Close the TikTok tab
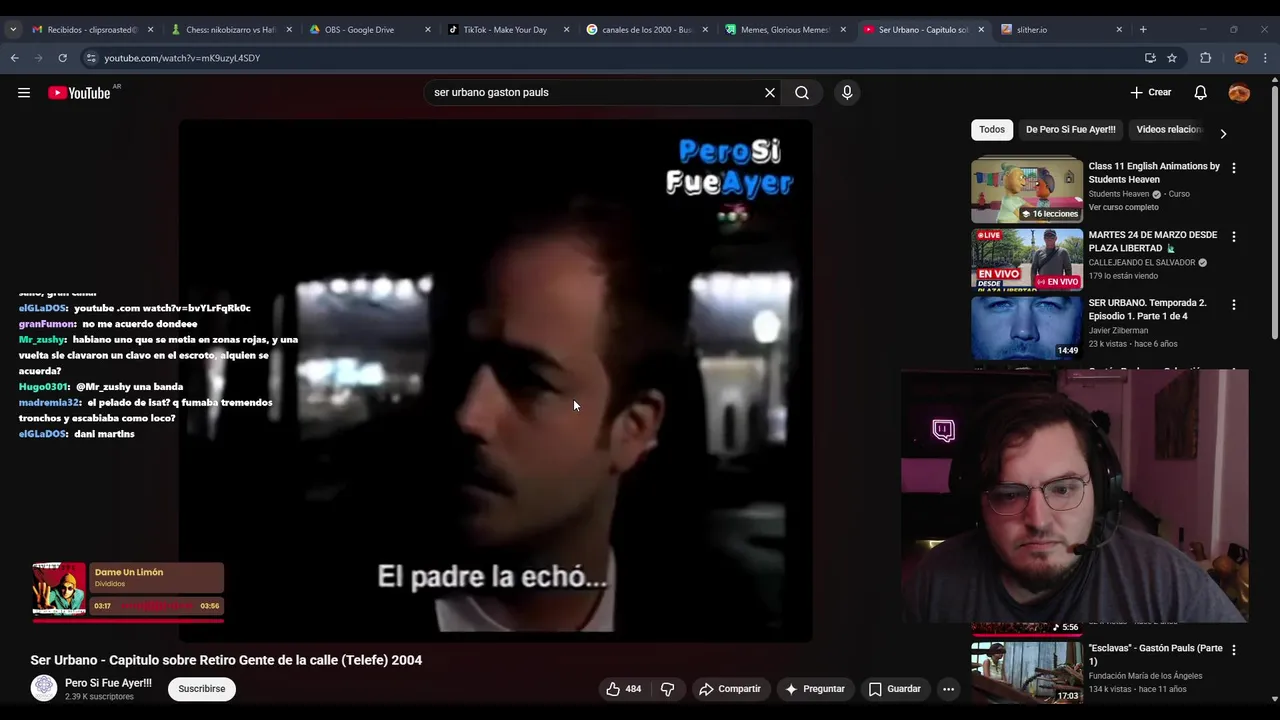The image size is (1280, 720). (x=566, y=30)
